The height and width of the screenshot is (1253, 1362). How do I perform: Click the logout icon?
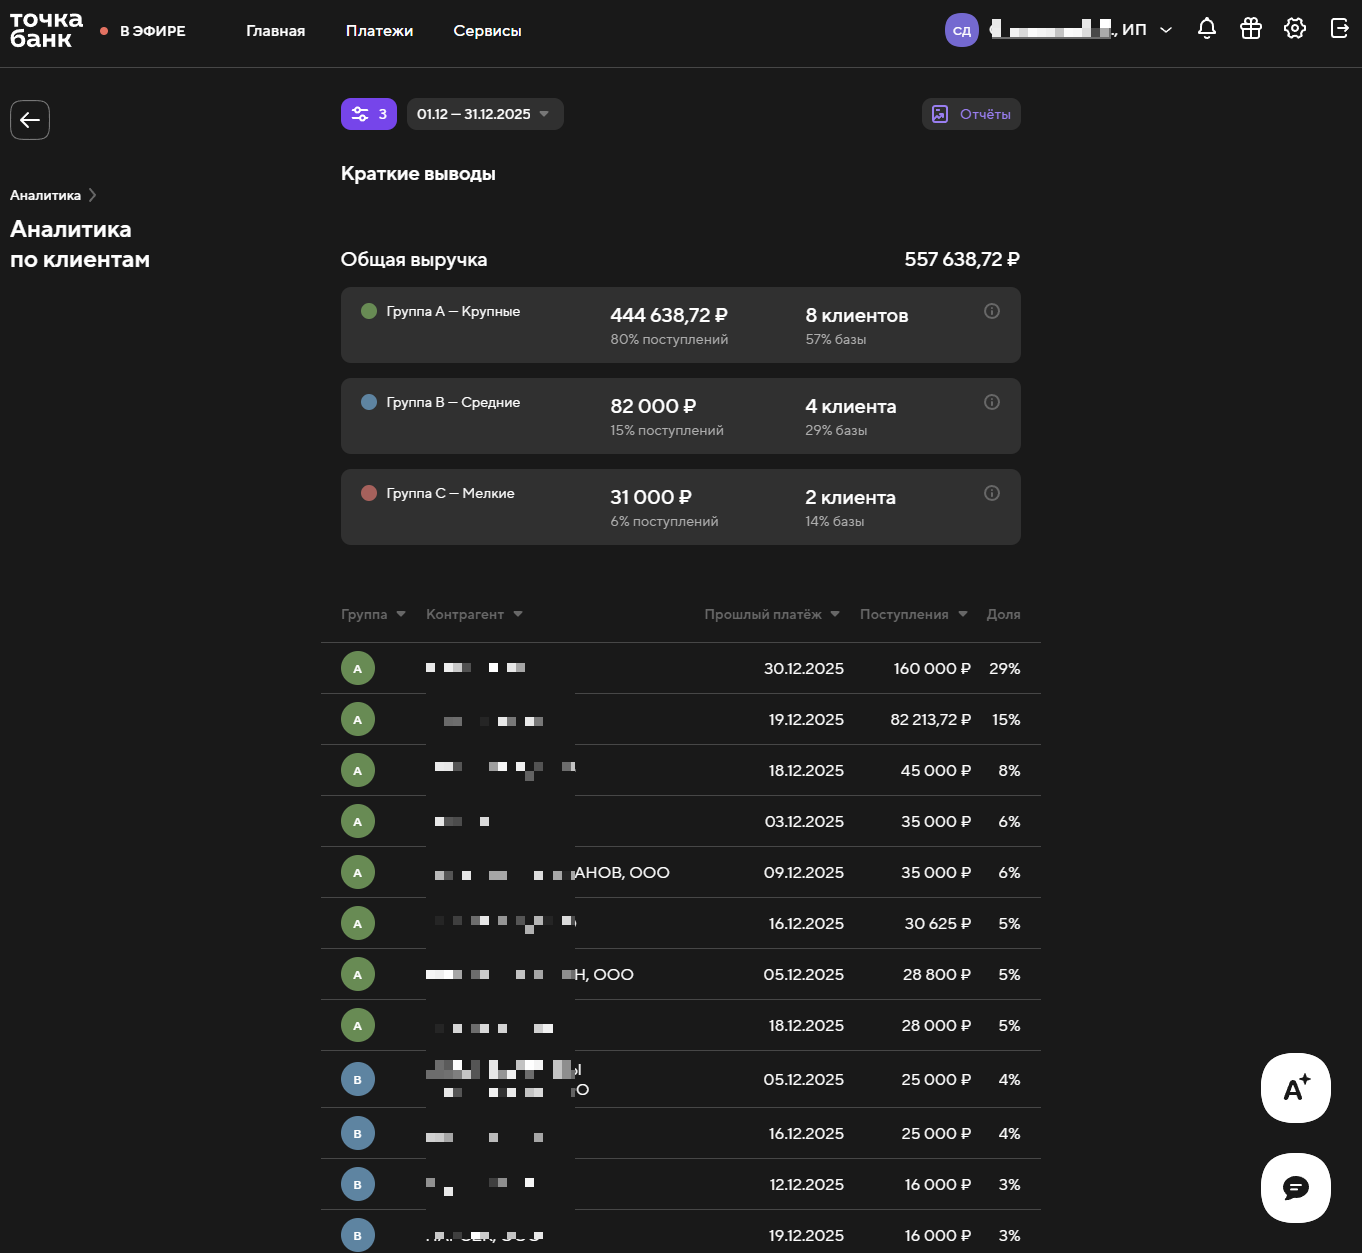click(1340, 29)
